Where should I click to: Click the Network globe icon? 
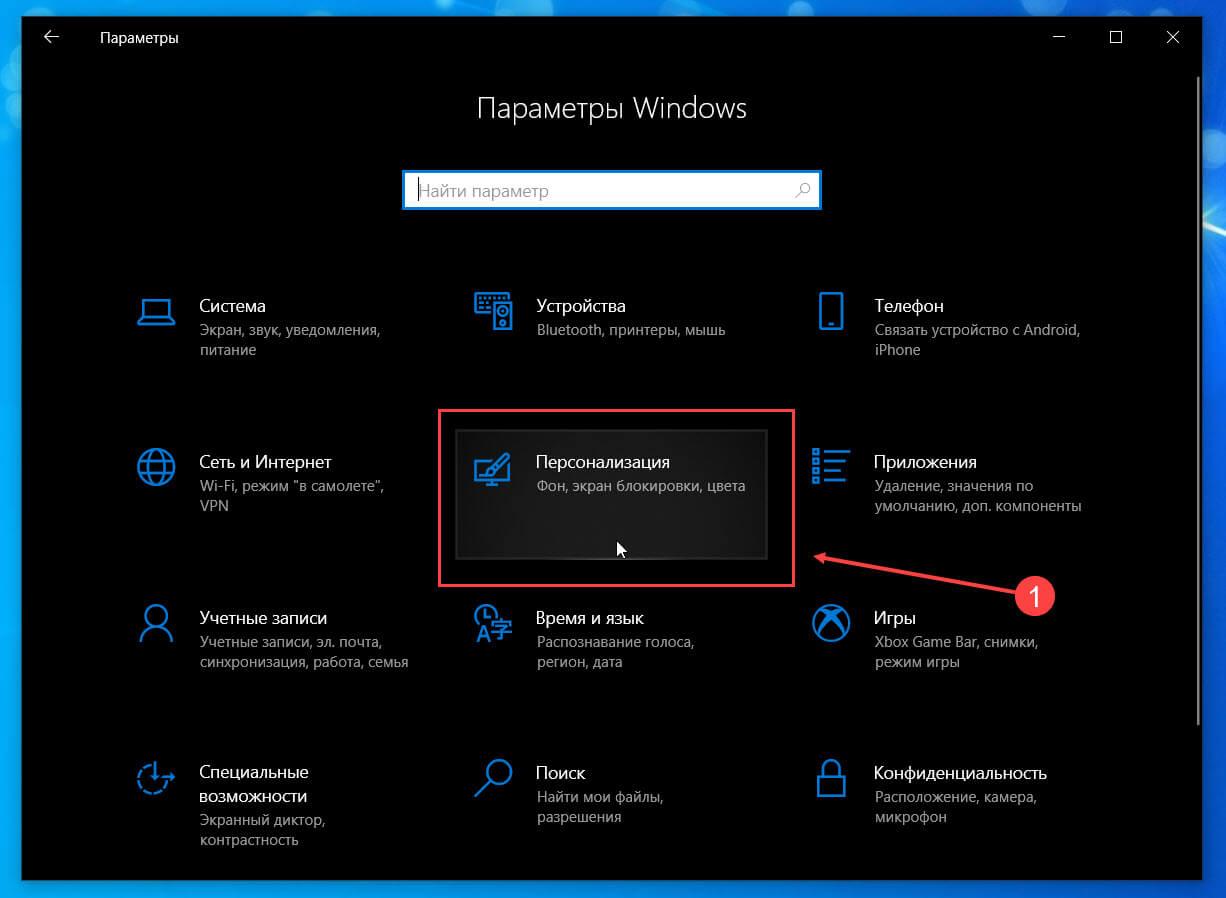tap(156, 467)
